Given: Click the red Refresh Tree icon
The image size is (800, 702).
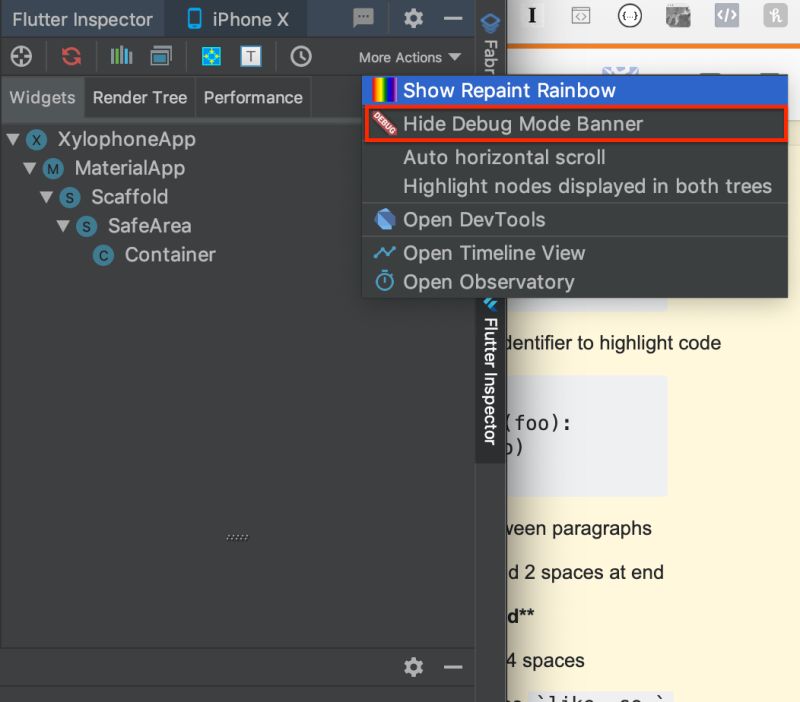Looking at the screenshot, I should [x=71, y=56].
